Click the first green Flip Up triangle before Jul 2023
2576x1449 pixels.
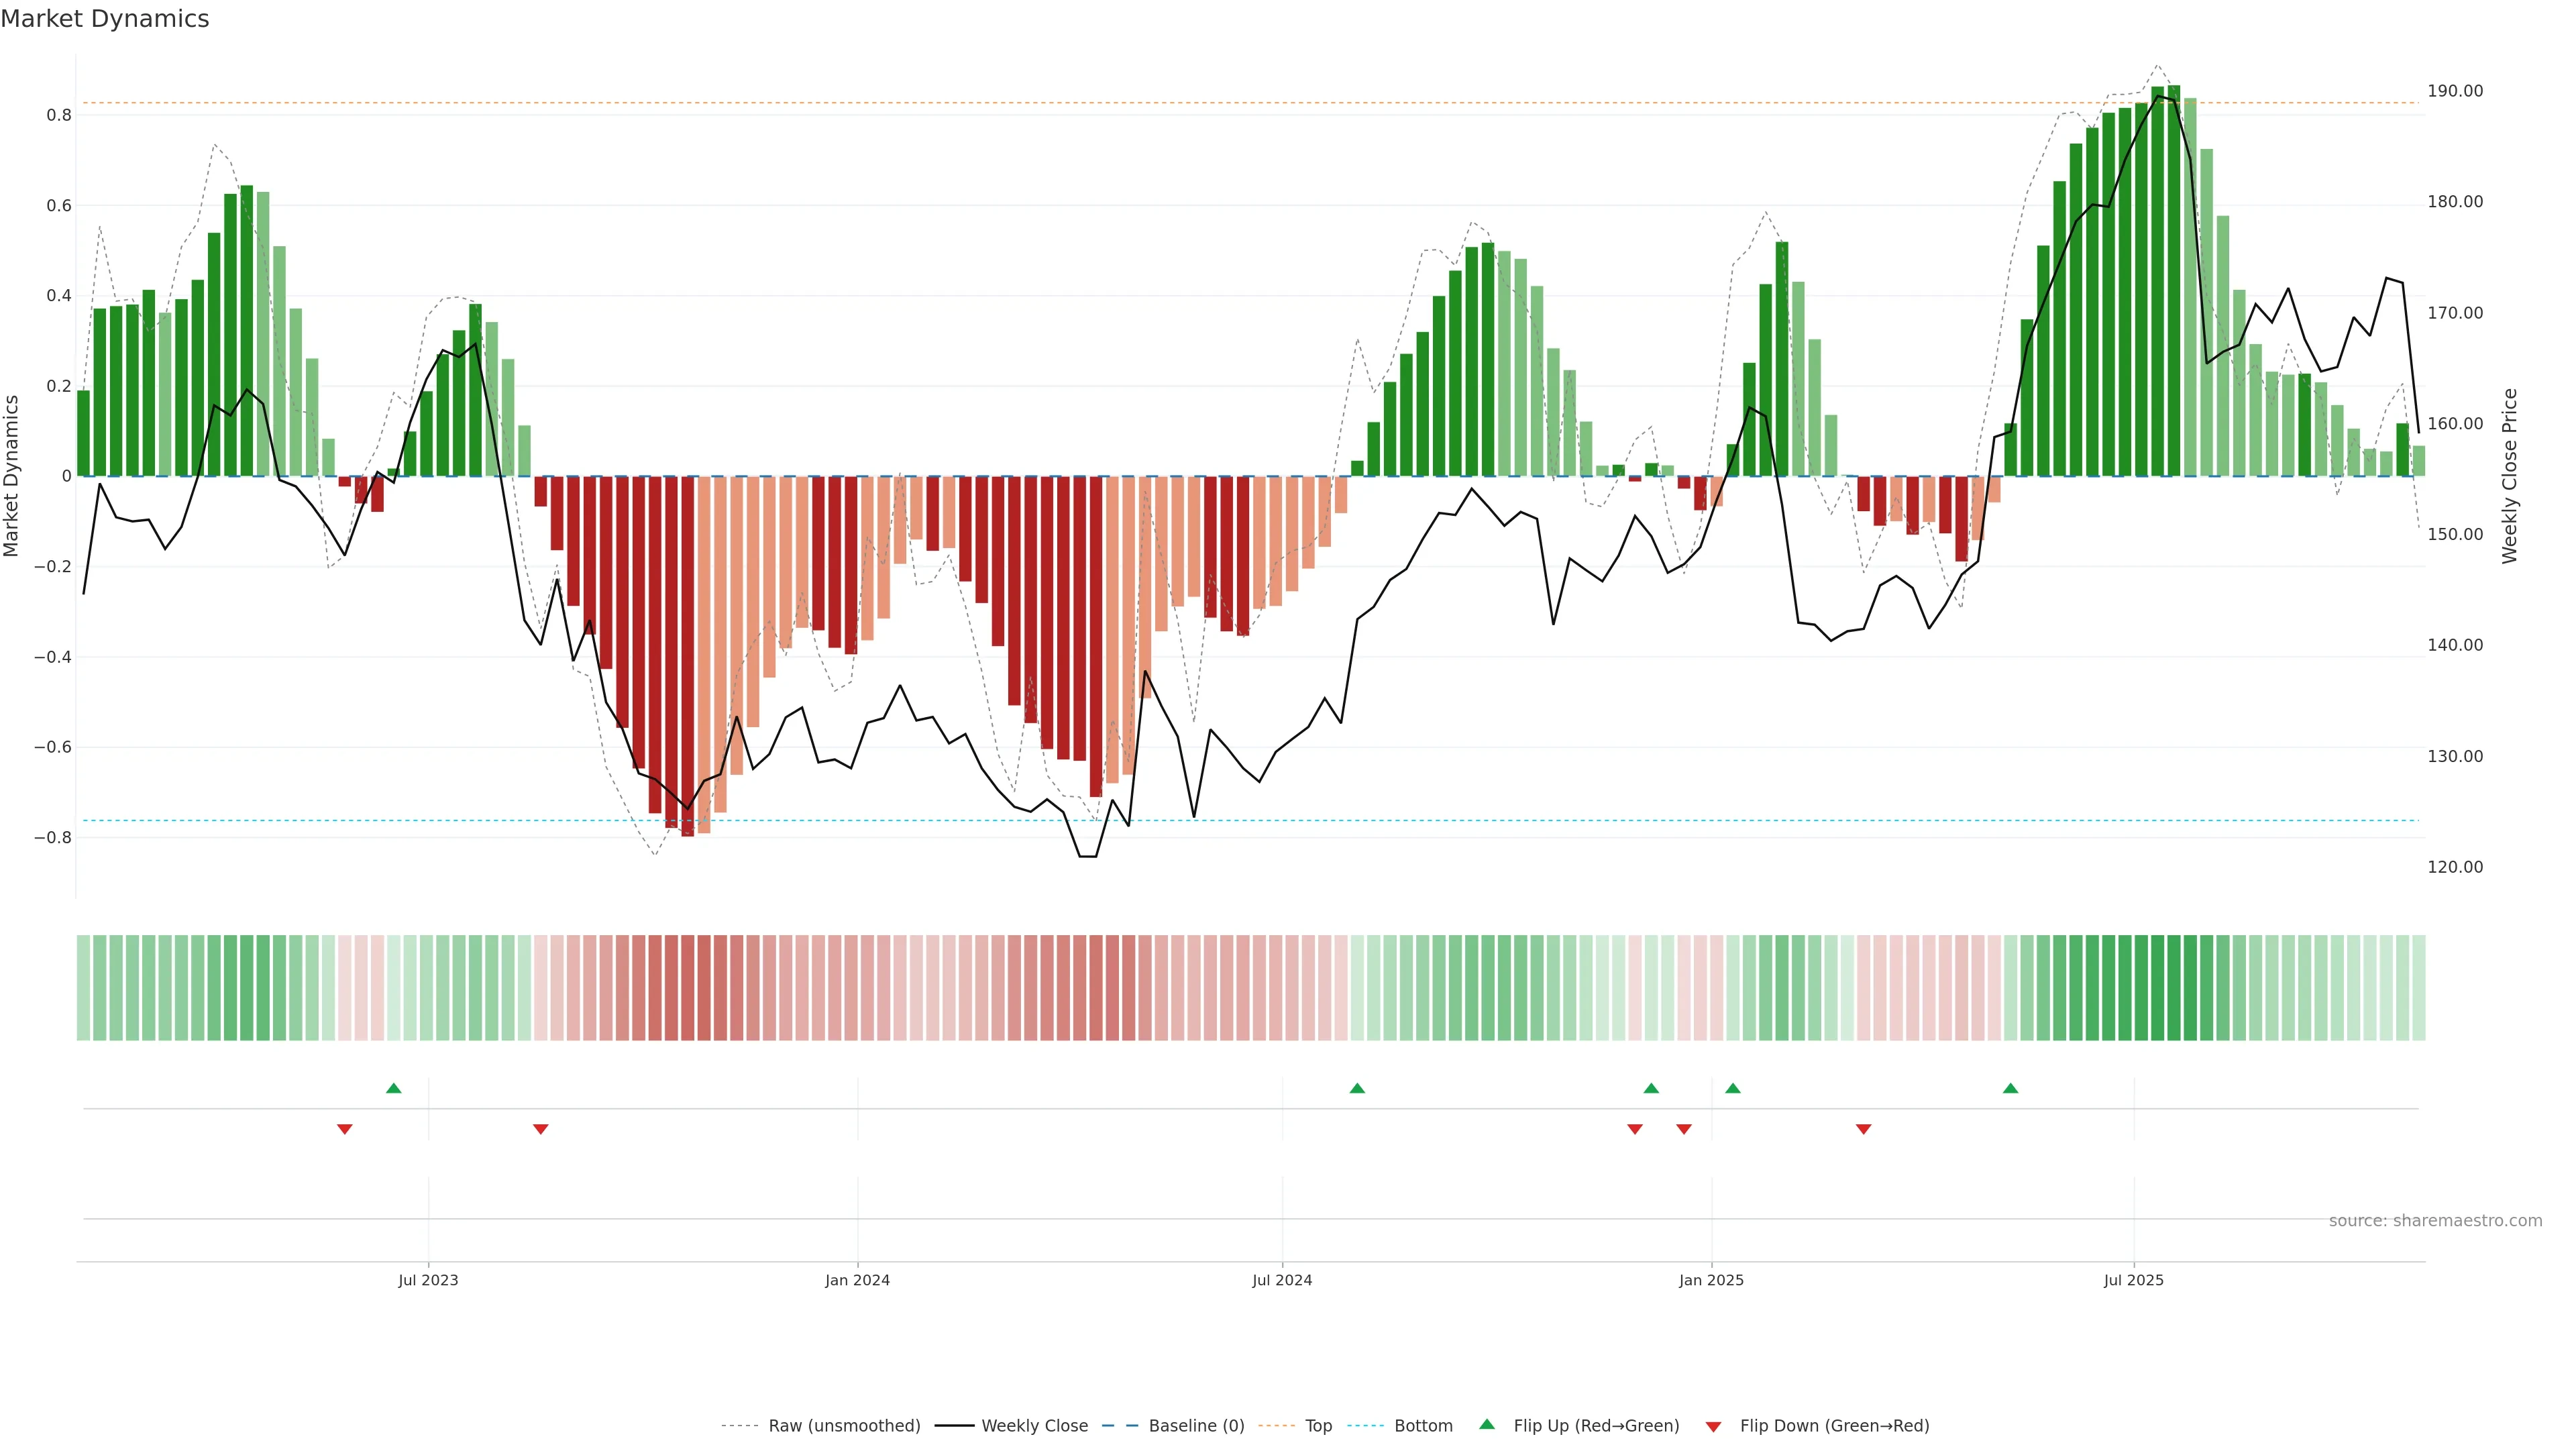click(x=393, y=1088)
